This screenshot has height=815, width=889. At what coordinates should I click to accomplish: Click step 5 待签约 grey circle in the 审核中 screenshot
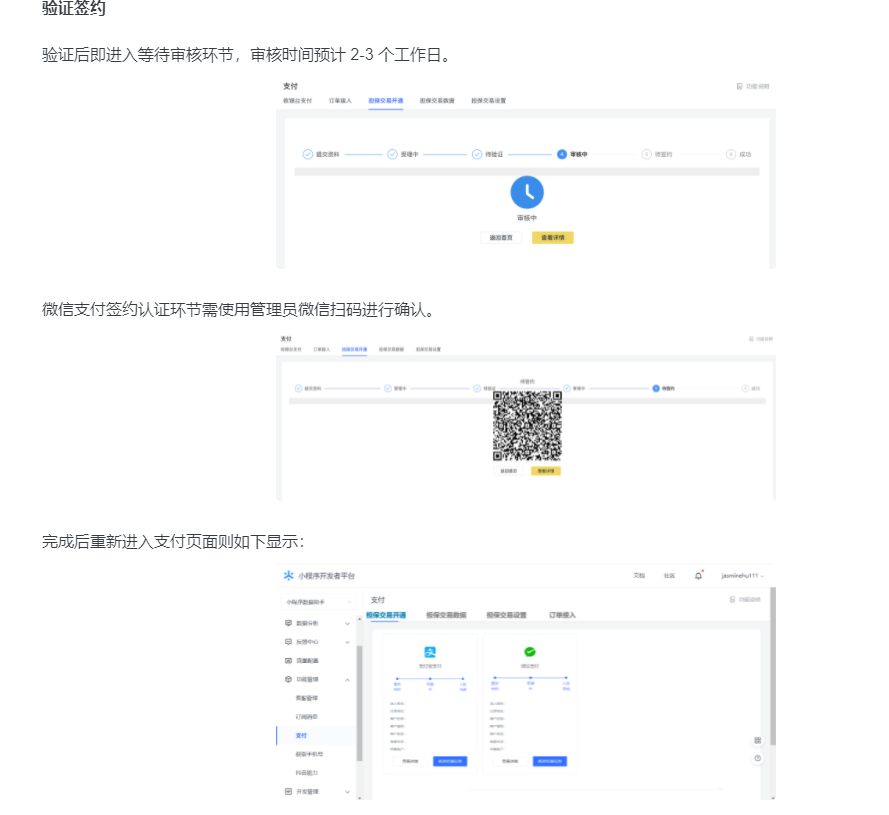646,154
